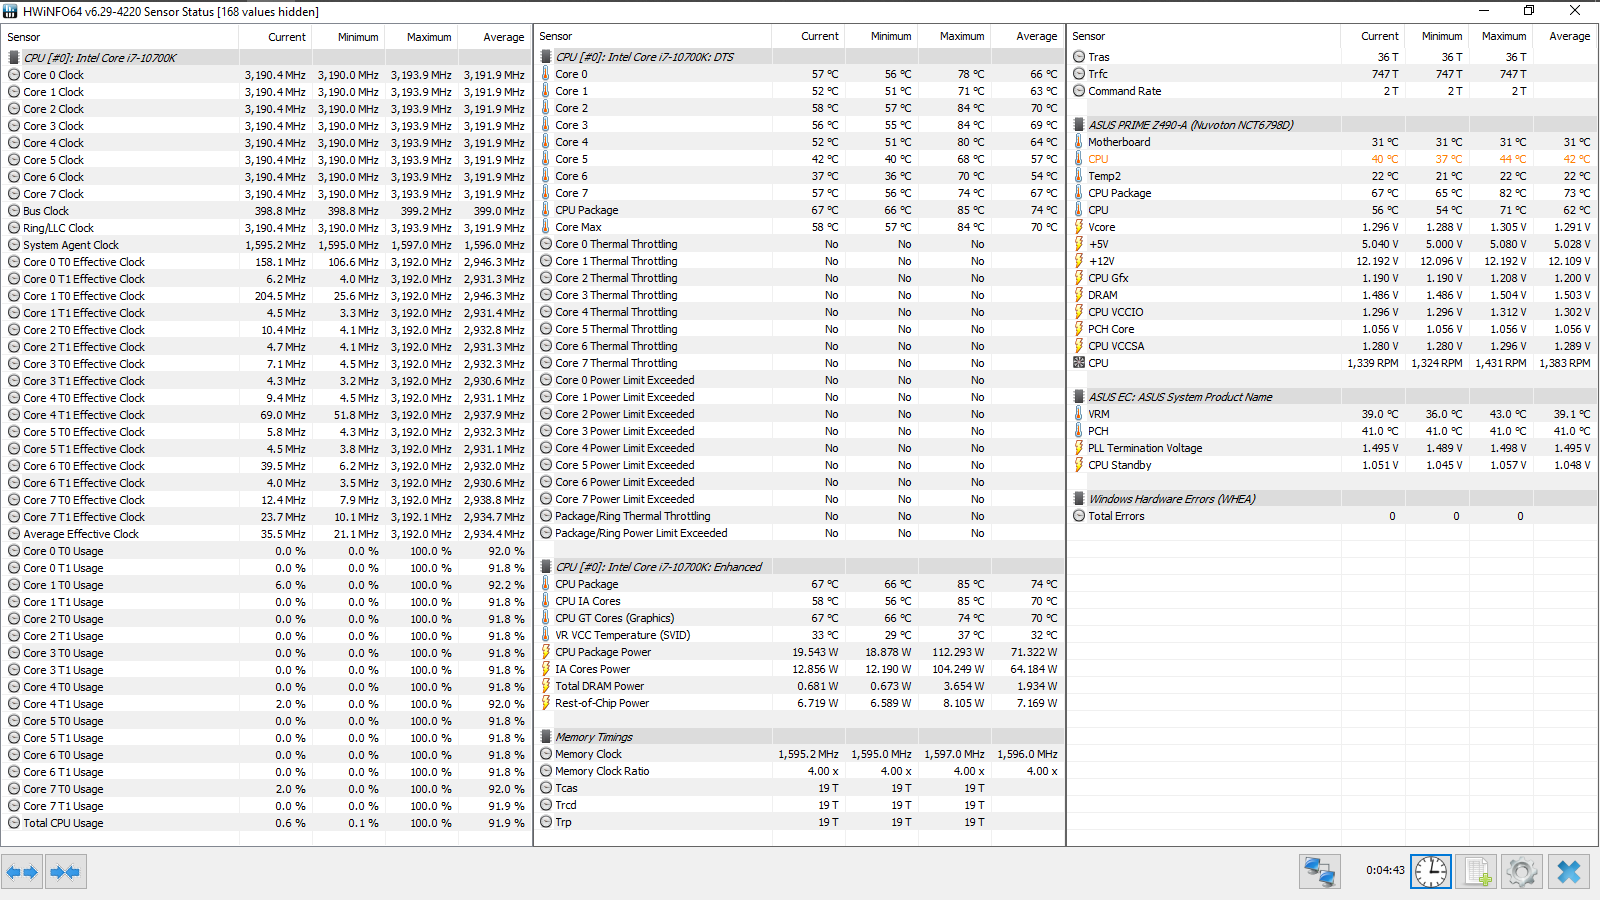Select the Total CPU Usage row

pyautogui.click(x=266, y=823)
